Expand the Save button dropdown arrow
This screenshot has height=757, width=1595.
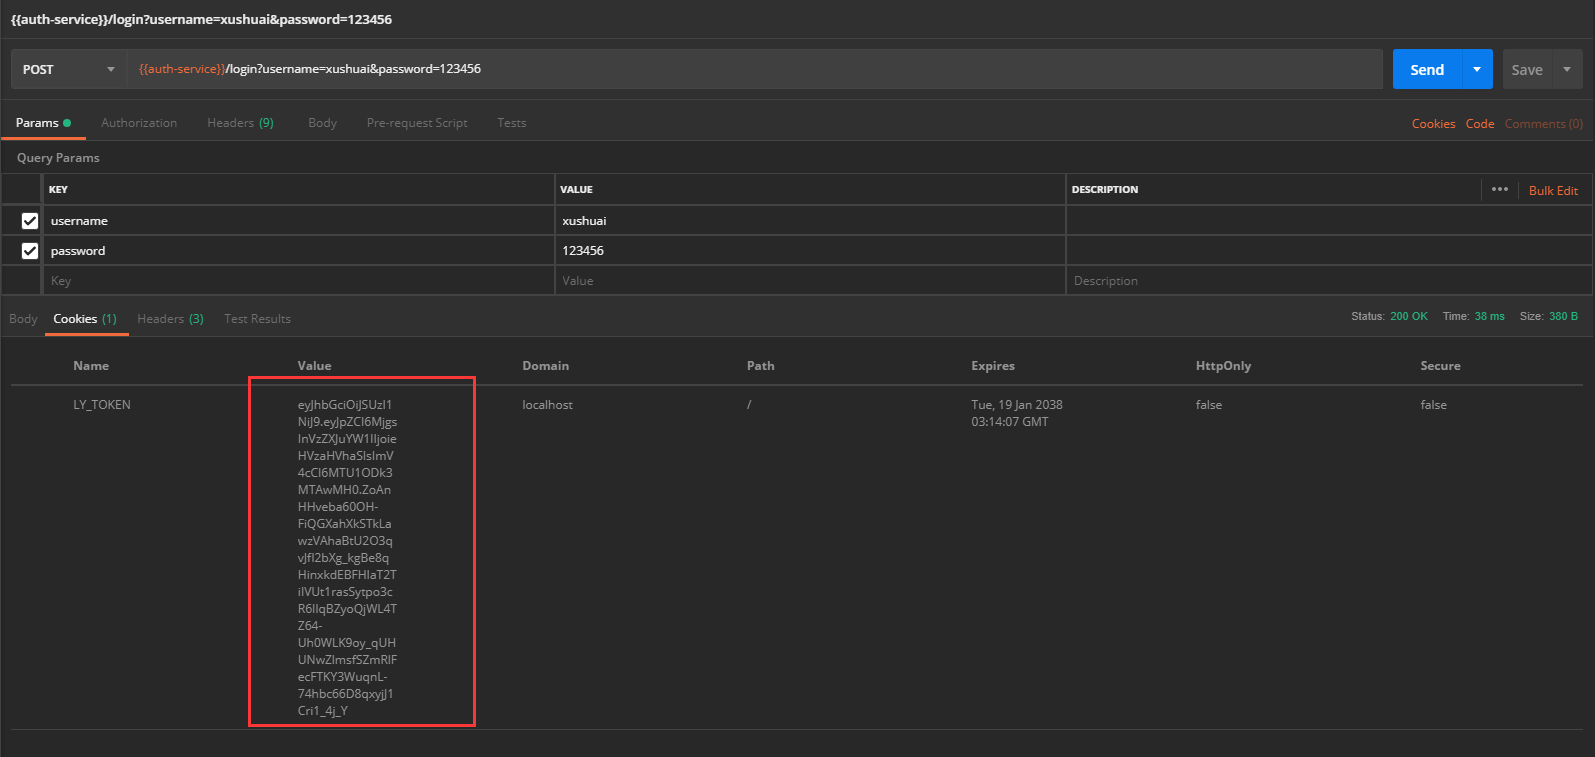1567,69
